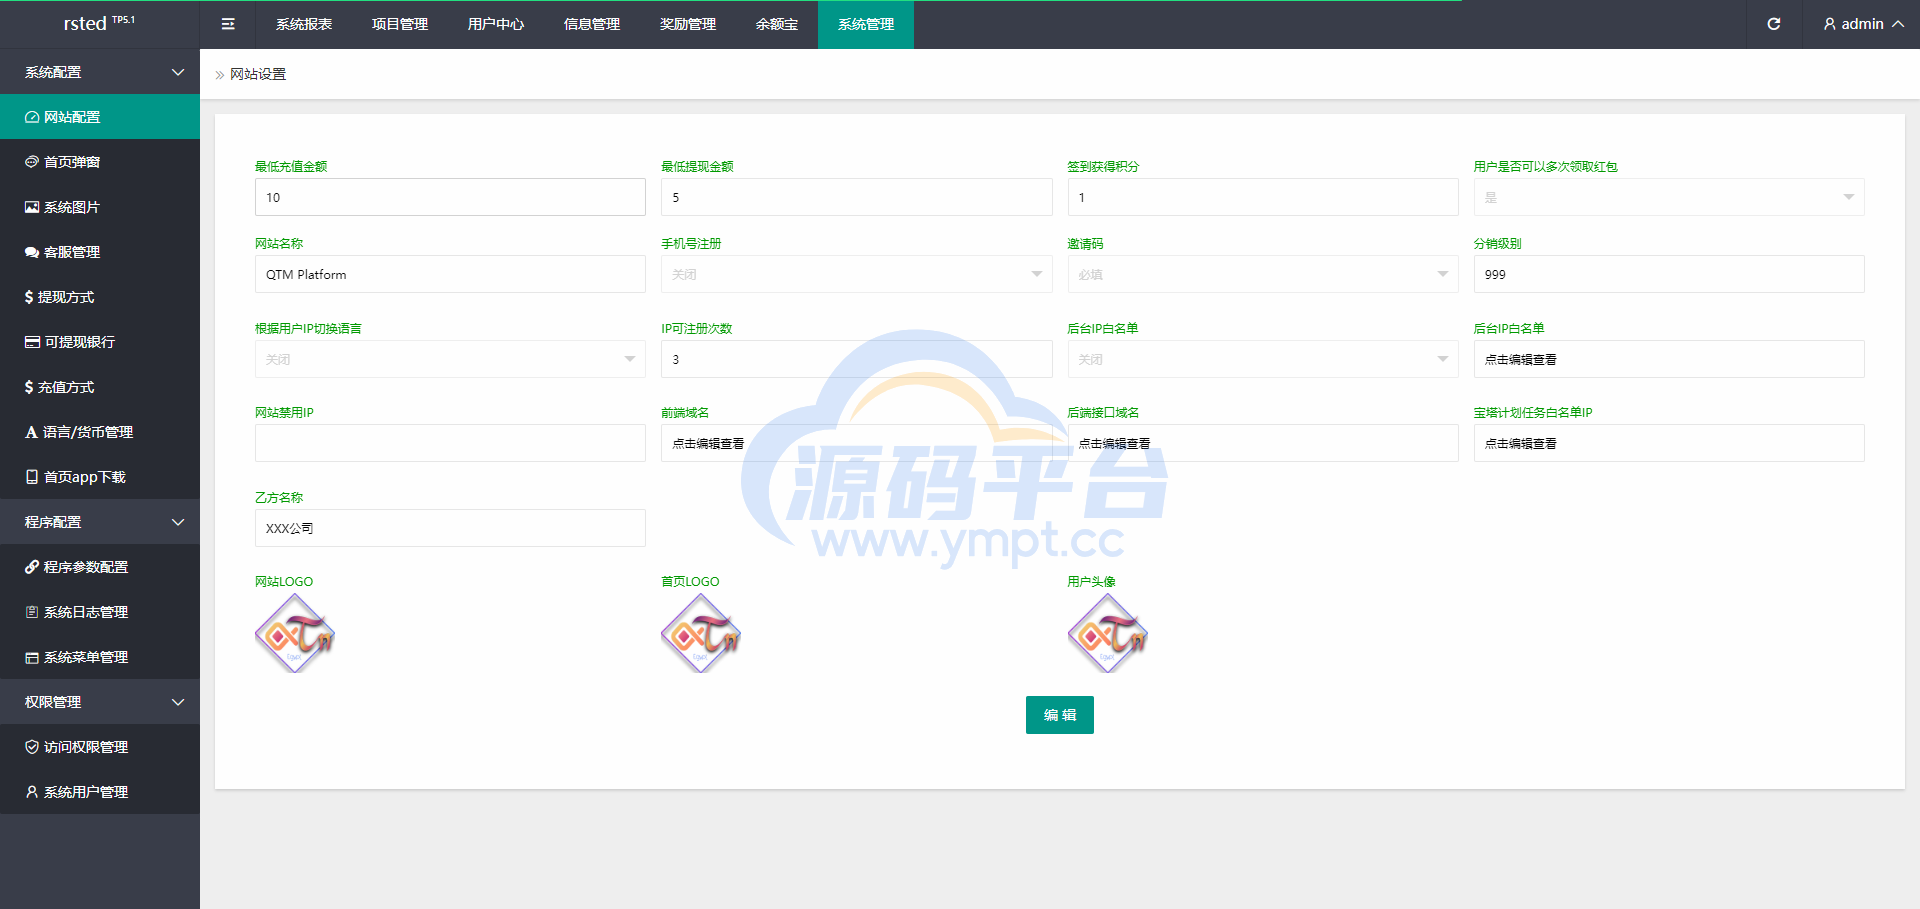Click the 最低充值金额 input field
1920x909 pixels.
pyautogui.click(x=450, y=197)
